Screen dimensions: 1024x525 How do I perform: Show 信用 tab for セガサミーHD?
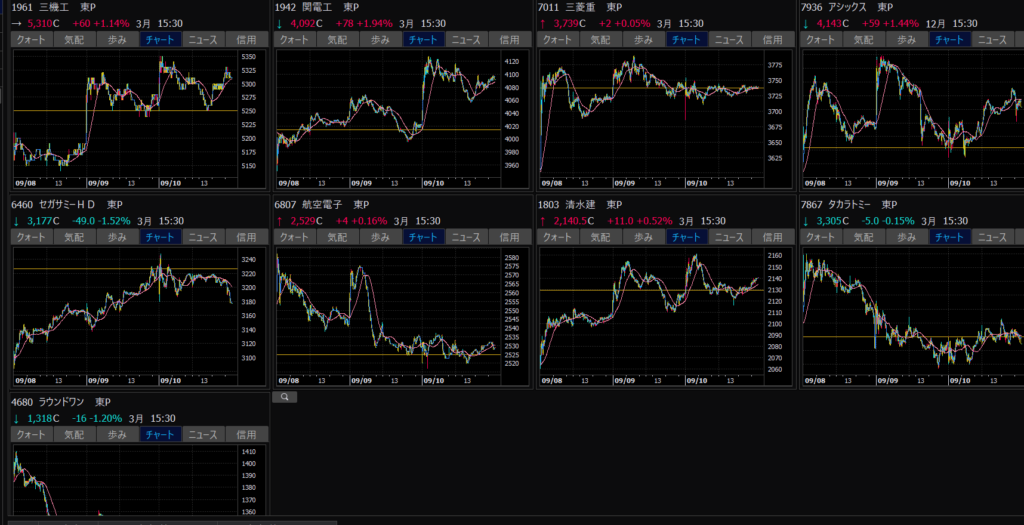pyautogui.click(x=245, y=237)
